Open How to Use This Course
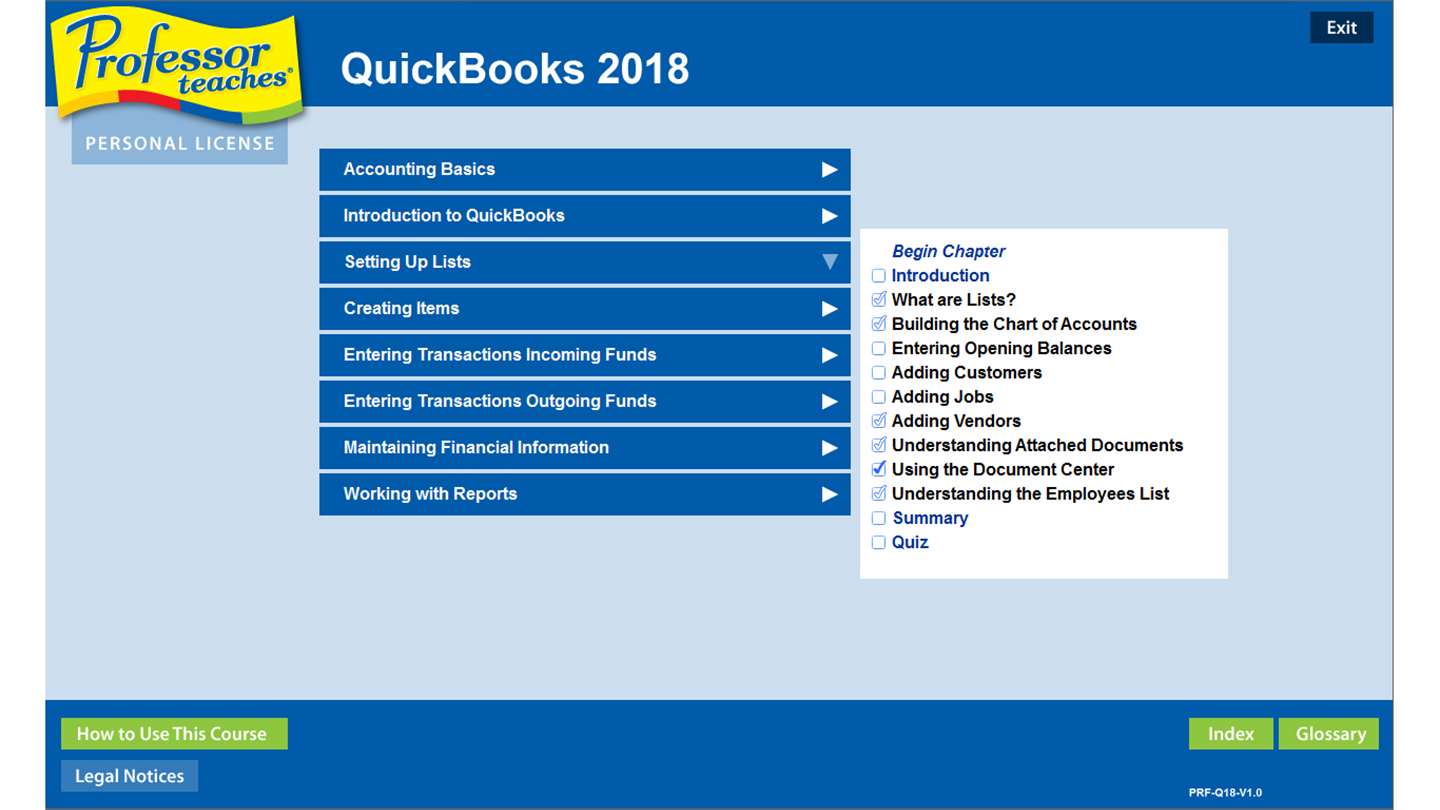 (x=174, y=734)
